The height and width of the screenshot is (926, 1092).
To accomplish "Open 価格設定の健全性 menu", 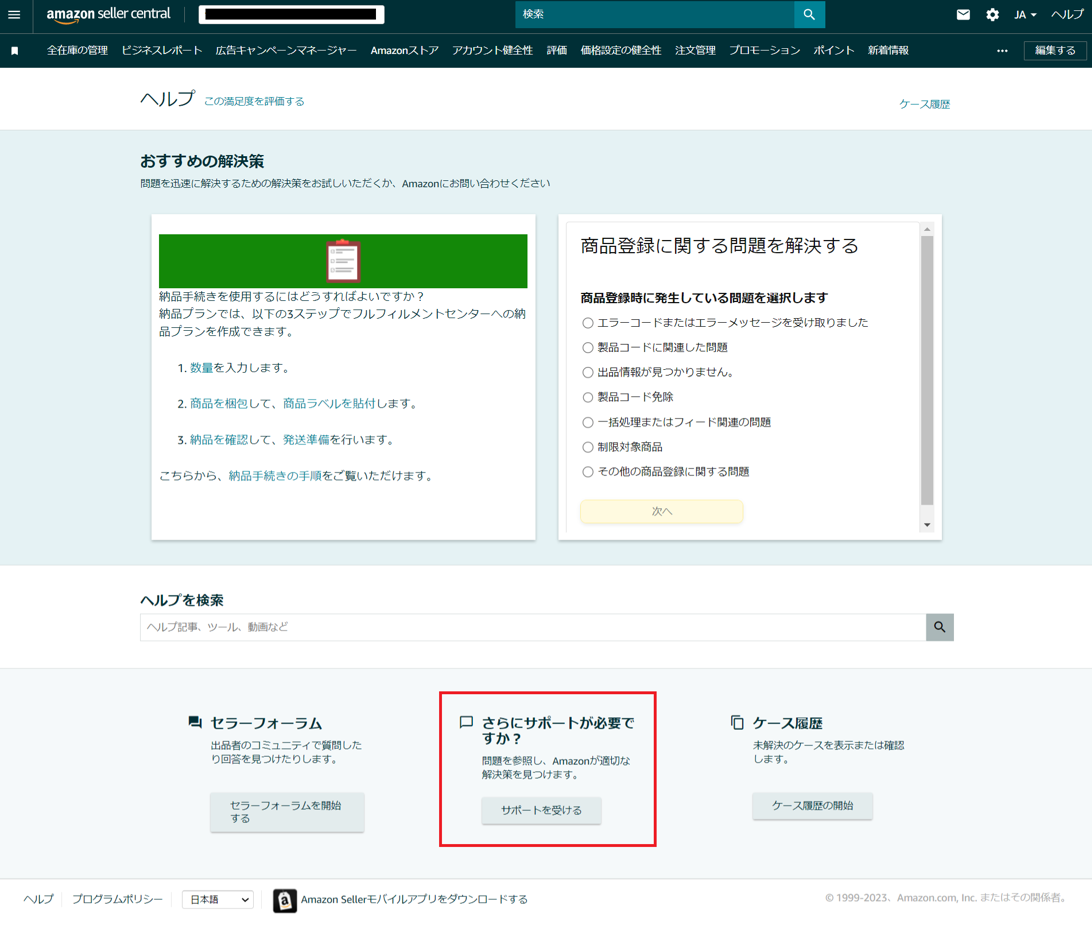I will tap(621, 50).
